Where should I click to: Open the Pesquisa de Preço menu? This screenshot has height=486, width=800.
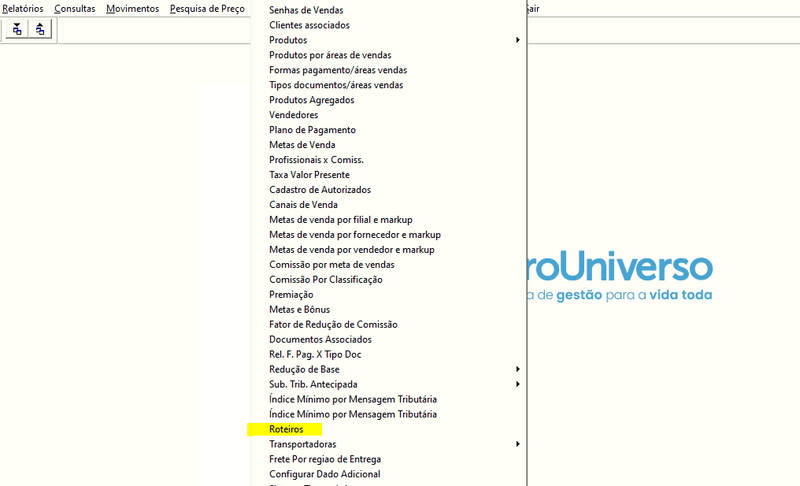click(x=207, y=8)
